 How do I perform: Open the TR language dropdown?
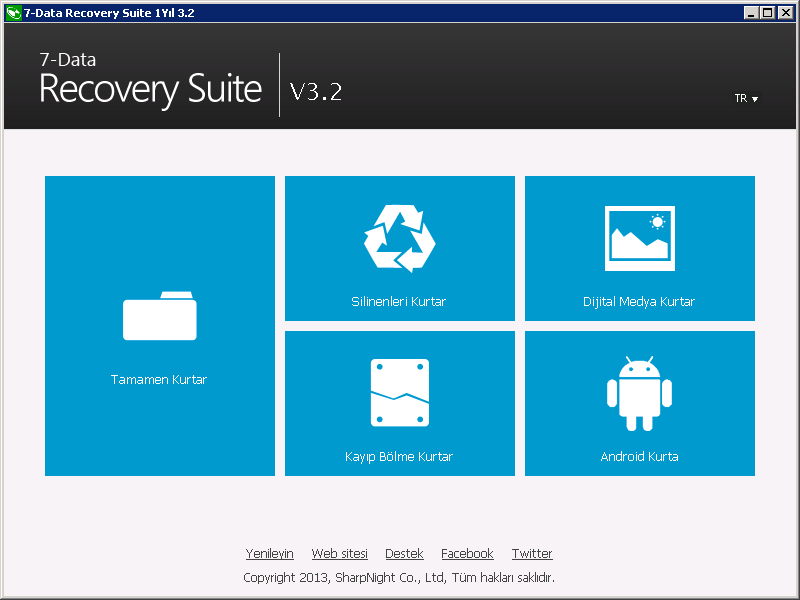pos(746,98)
